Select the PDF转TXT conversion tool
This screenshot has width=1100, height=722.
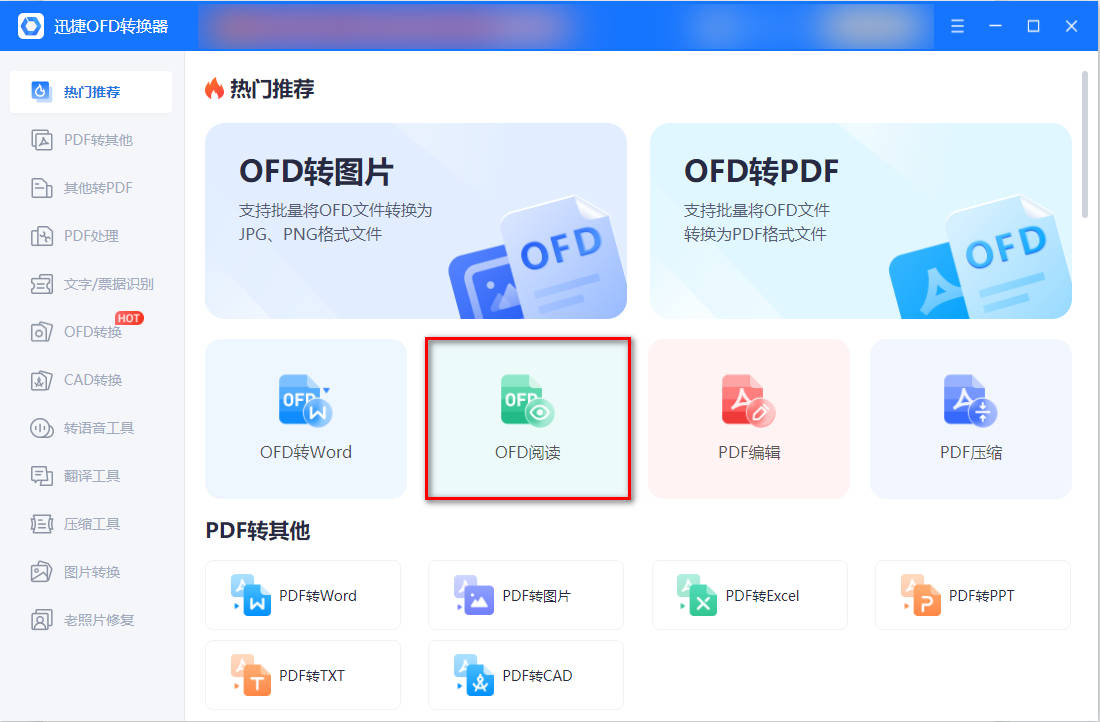click(303, 675)
